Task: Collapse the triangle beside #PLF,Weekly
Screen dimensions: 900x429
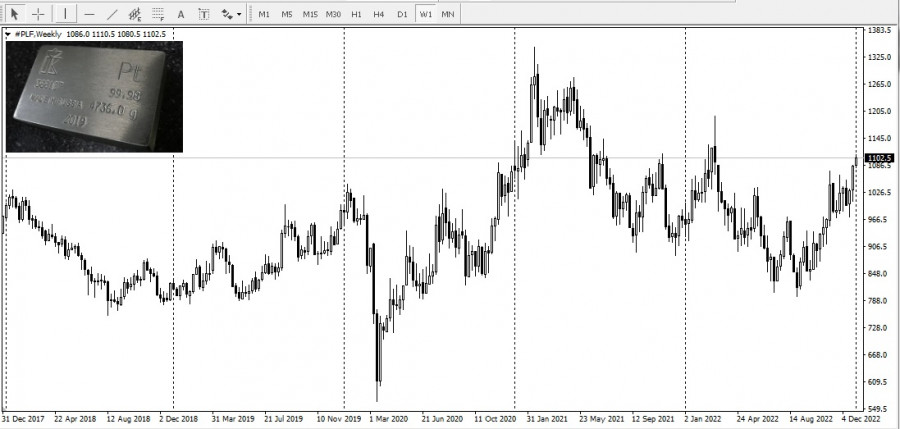Action: pyautogui.click(x=8, y=34)
